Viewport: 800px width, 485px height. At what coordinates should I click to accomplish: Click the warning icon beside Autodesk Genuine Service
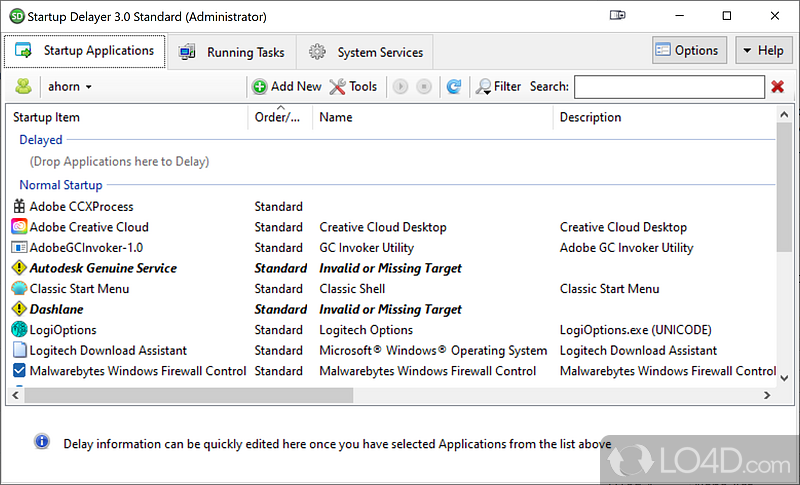19,268
